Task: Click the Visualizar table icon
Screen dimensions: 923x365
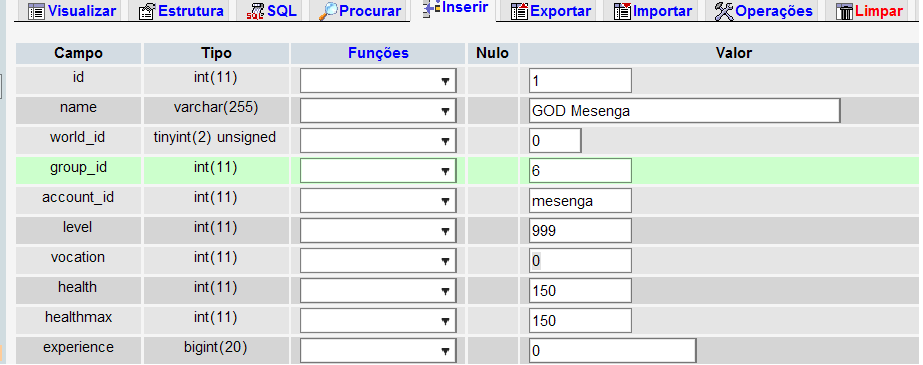Action: (36, 11)
